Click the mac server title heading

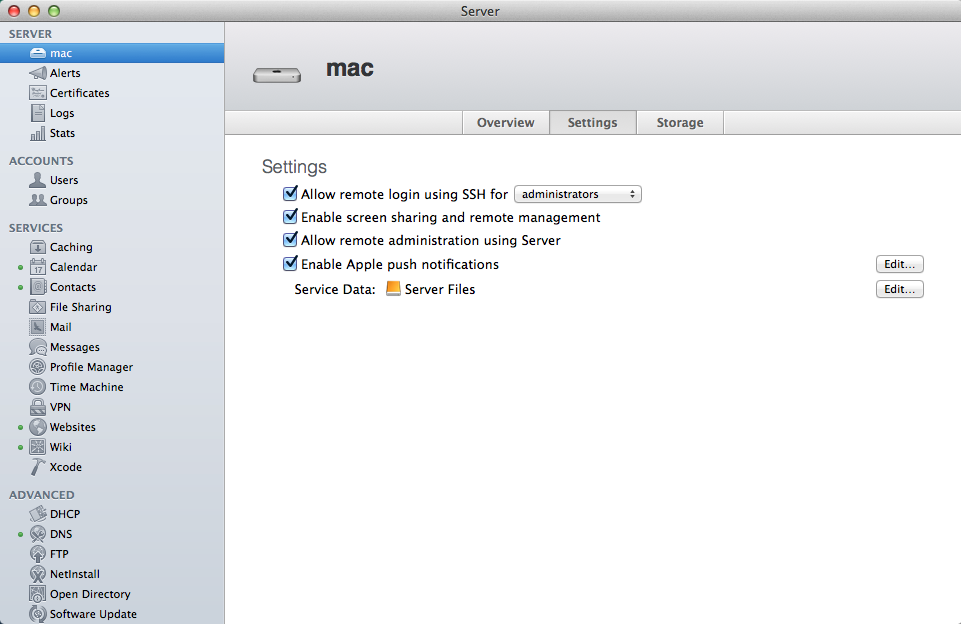350,68
